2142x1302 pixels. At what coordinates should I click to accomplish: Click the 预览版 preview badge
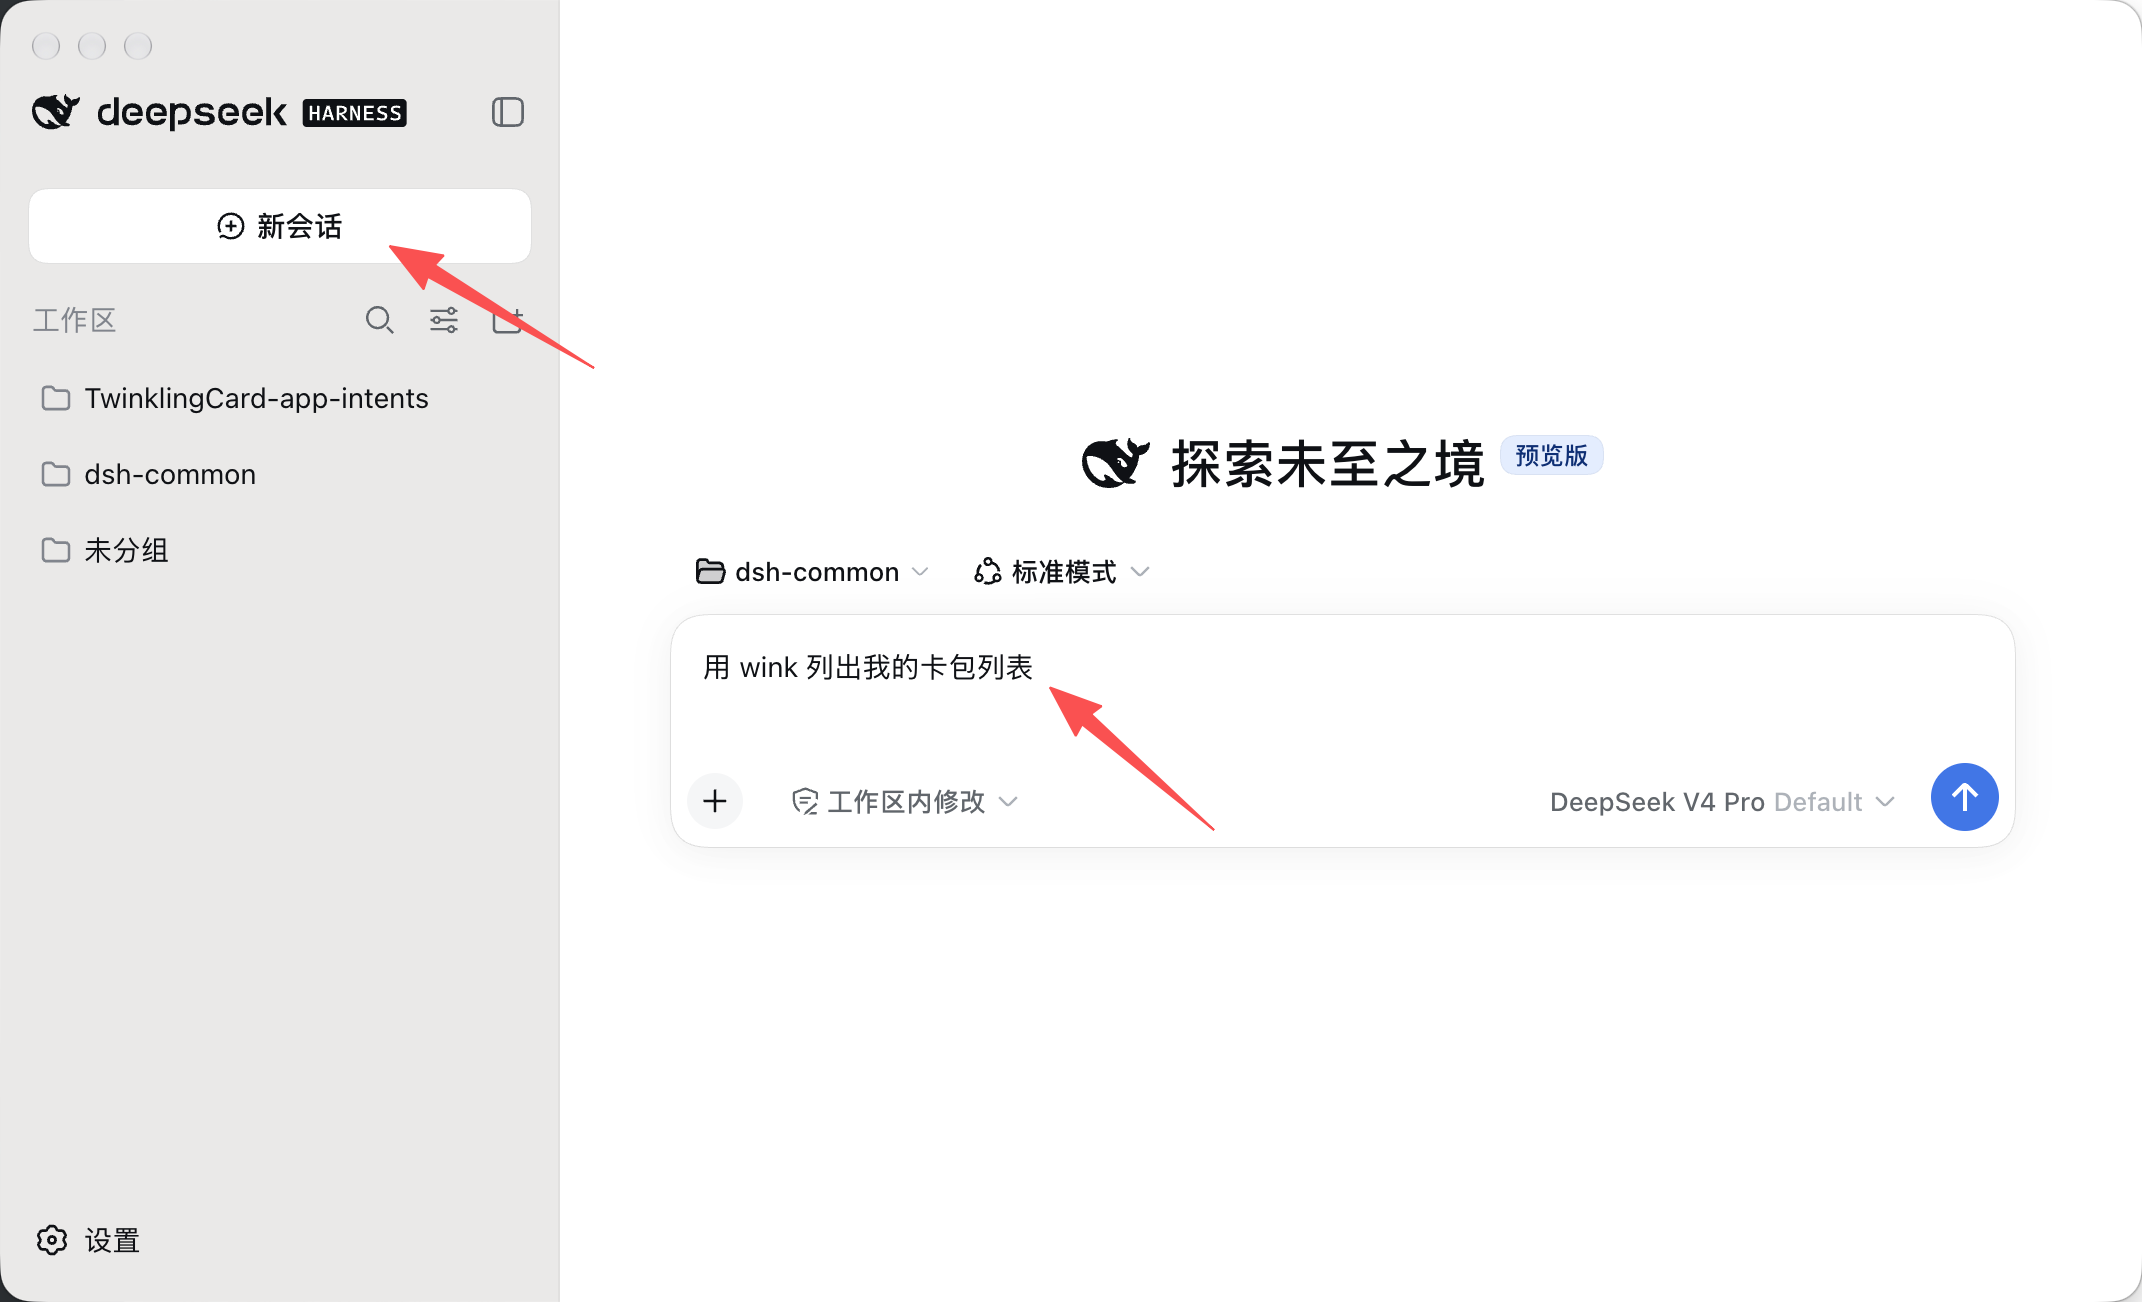pos(1551,456)
